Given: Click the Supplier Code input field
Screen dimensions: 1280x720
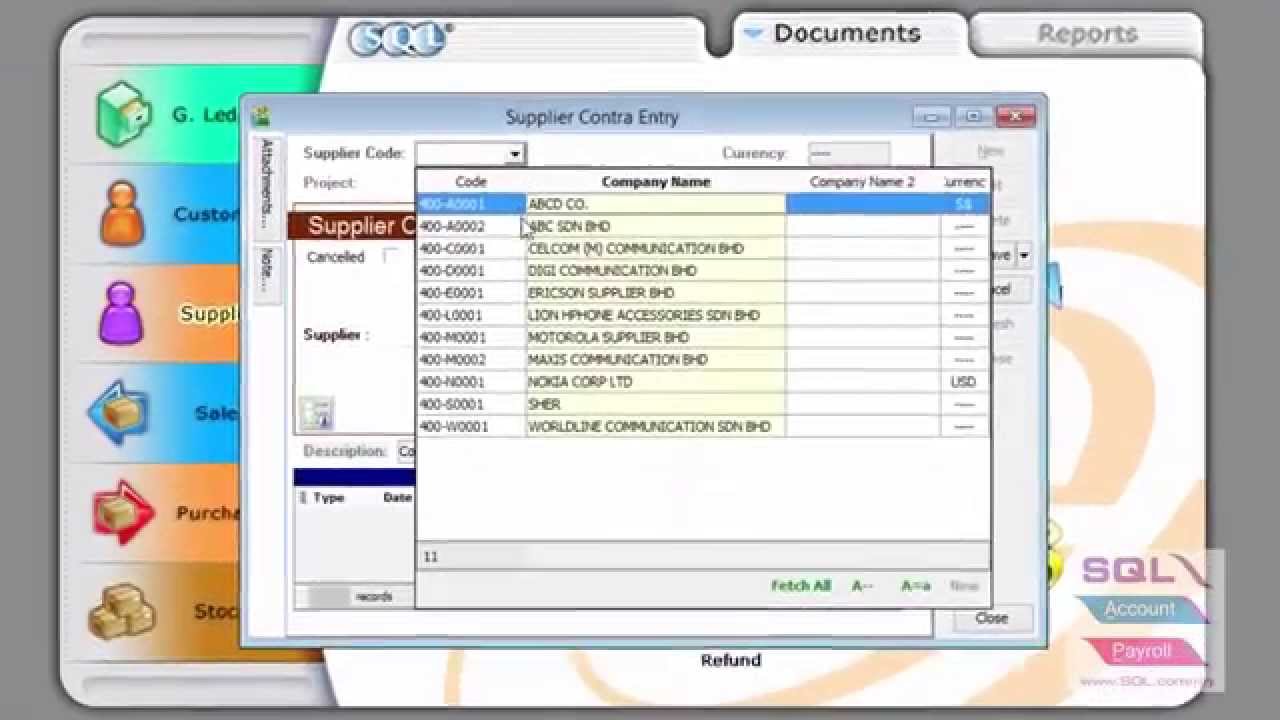Looking at the screenshot, I should (462, 154).
